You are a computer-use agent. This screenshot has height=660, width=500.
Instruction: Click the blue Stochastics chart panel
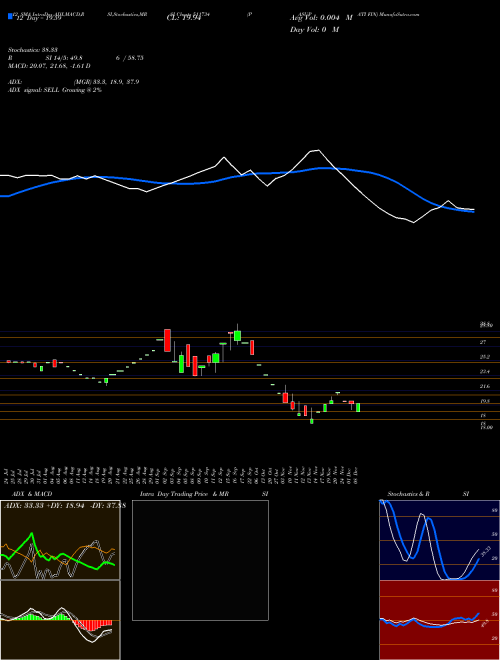439,540
